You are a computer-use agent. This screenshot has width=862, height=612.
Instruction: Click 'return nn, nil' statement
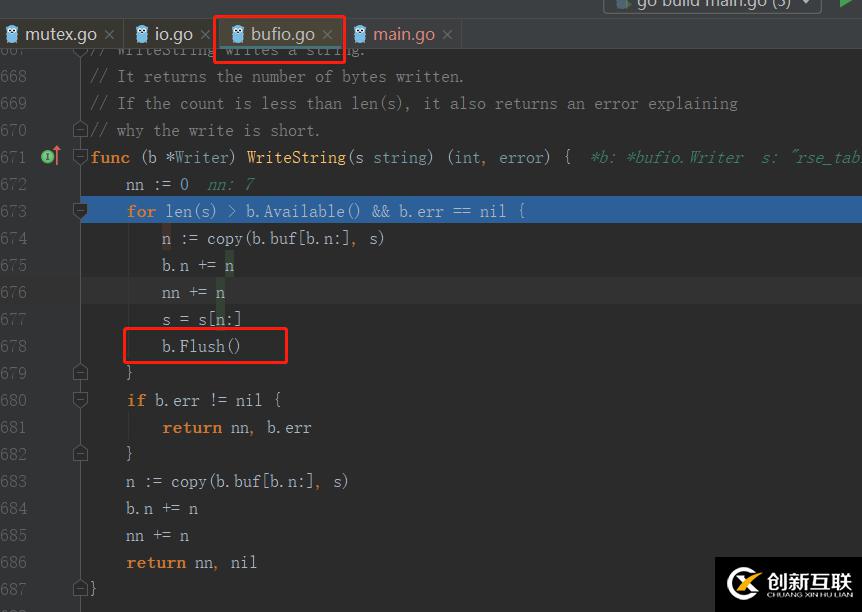[x=192, y=562]
